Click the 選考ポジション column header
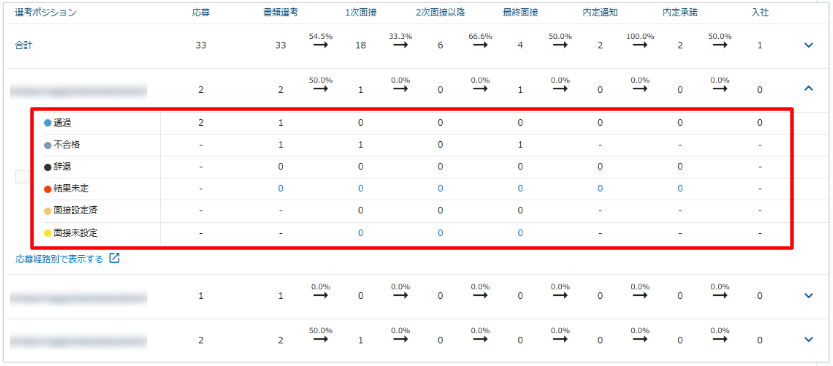The height and width of the screenshot is (366, 833). (x=46, y=13)
